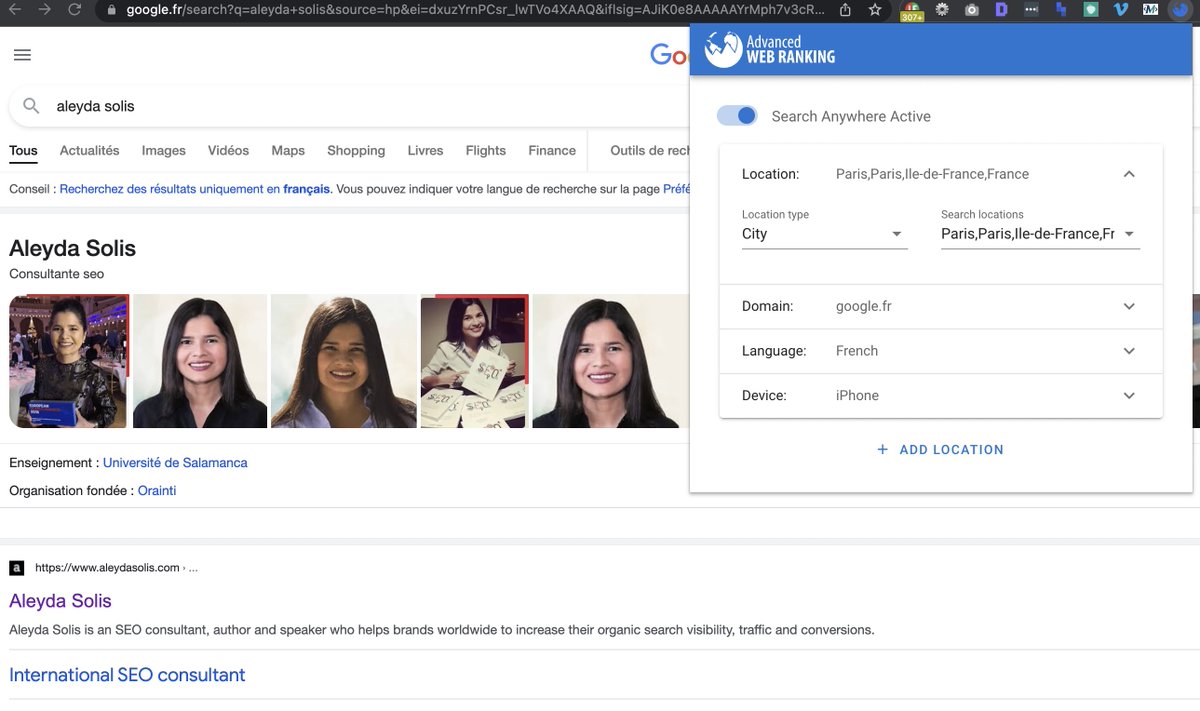Image resolution: width=1200 pixels, height=711 pixels.
Task: Open Google hamburger main menu
Action: pyautogui.click(x=22, y=55)
